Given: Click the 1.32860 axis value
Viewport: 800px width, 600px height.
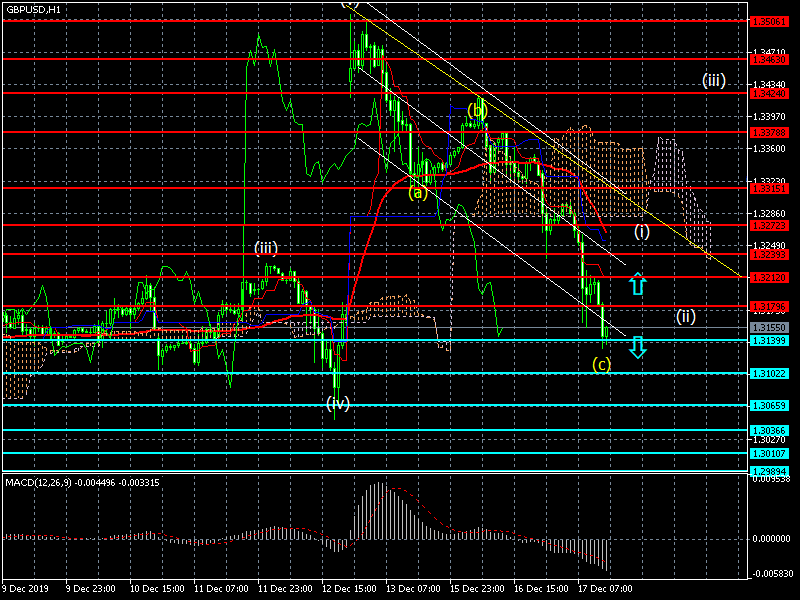Looking at the screenshot, I should pos(769,214).
